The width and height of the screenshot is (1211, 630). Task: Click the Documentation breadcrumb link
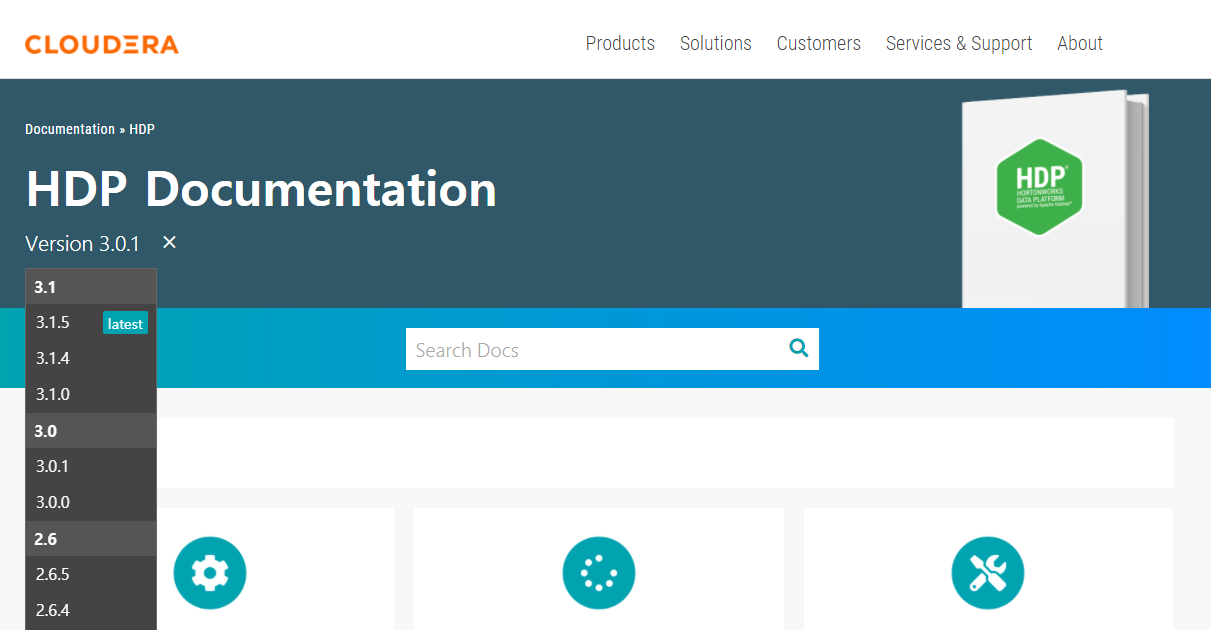pos(70,129)
